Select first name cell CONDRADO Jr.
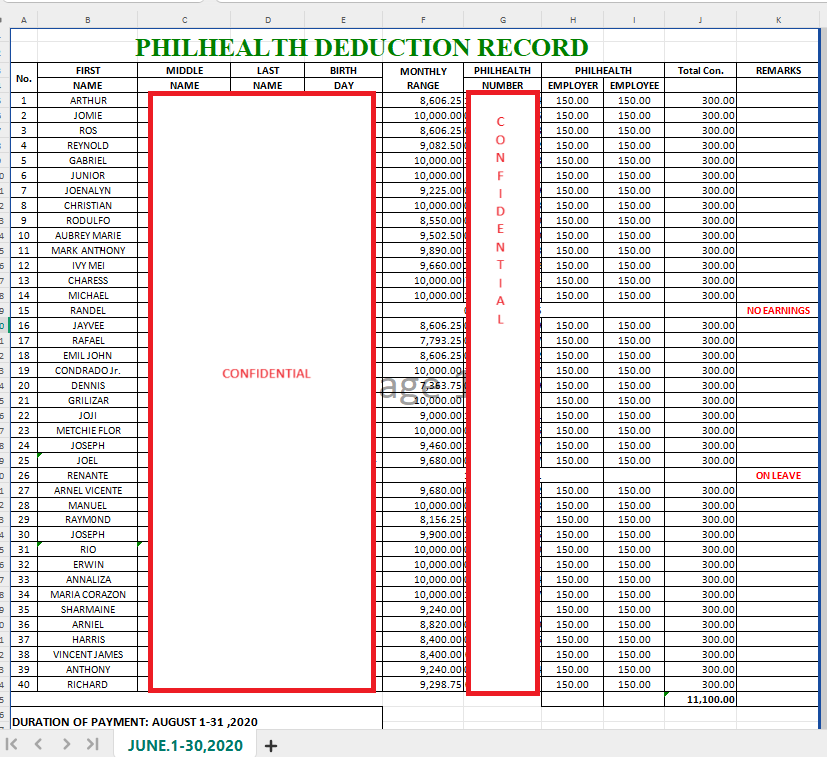827x757 pixels. point(88,371)
